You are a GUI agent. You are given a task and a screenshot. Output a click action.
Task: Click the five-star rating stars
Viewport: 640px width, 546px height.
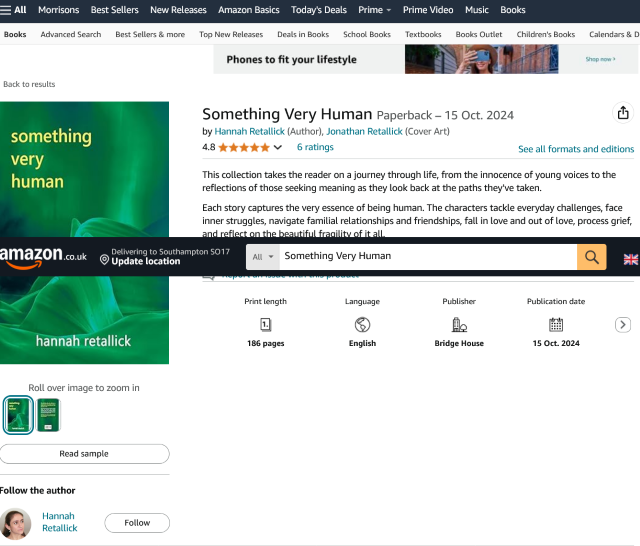243,147
